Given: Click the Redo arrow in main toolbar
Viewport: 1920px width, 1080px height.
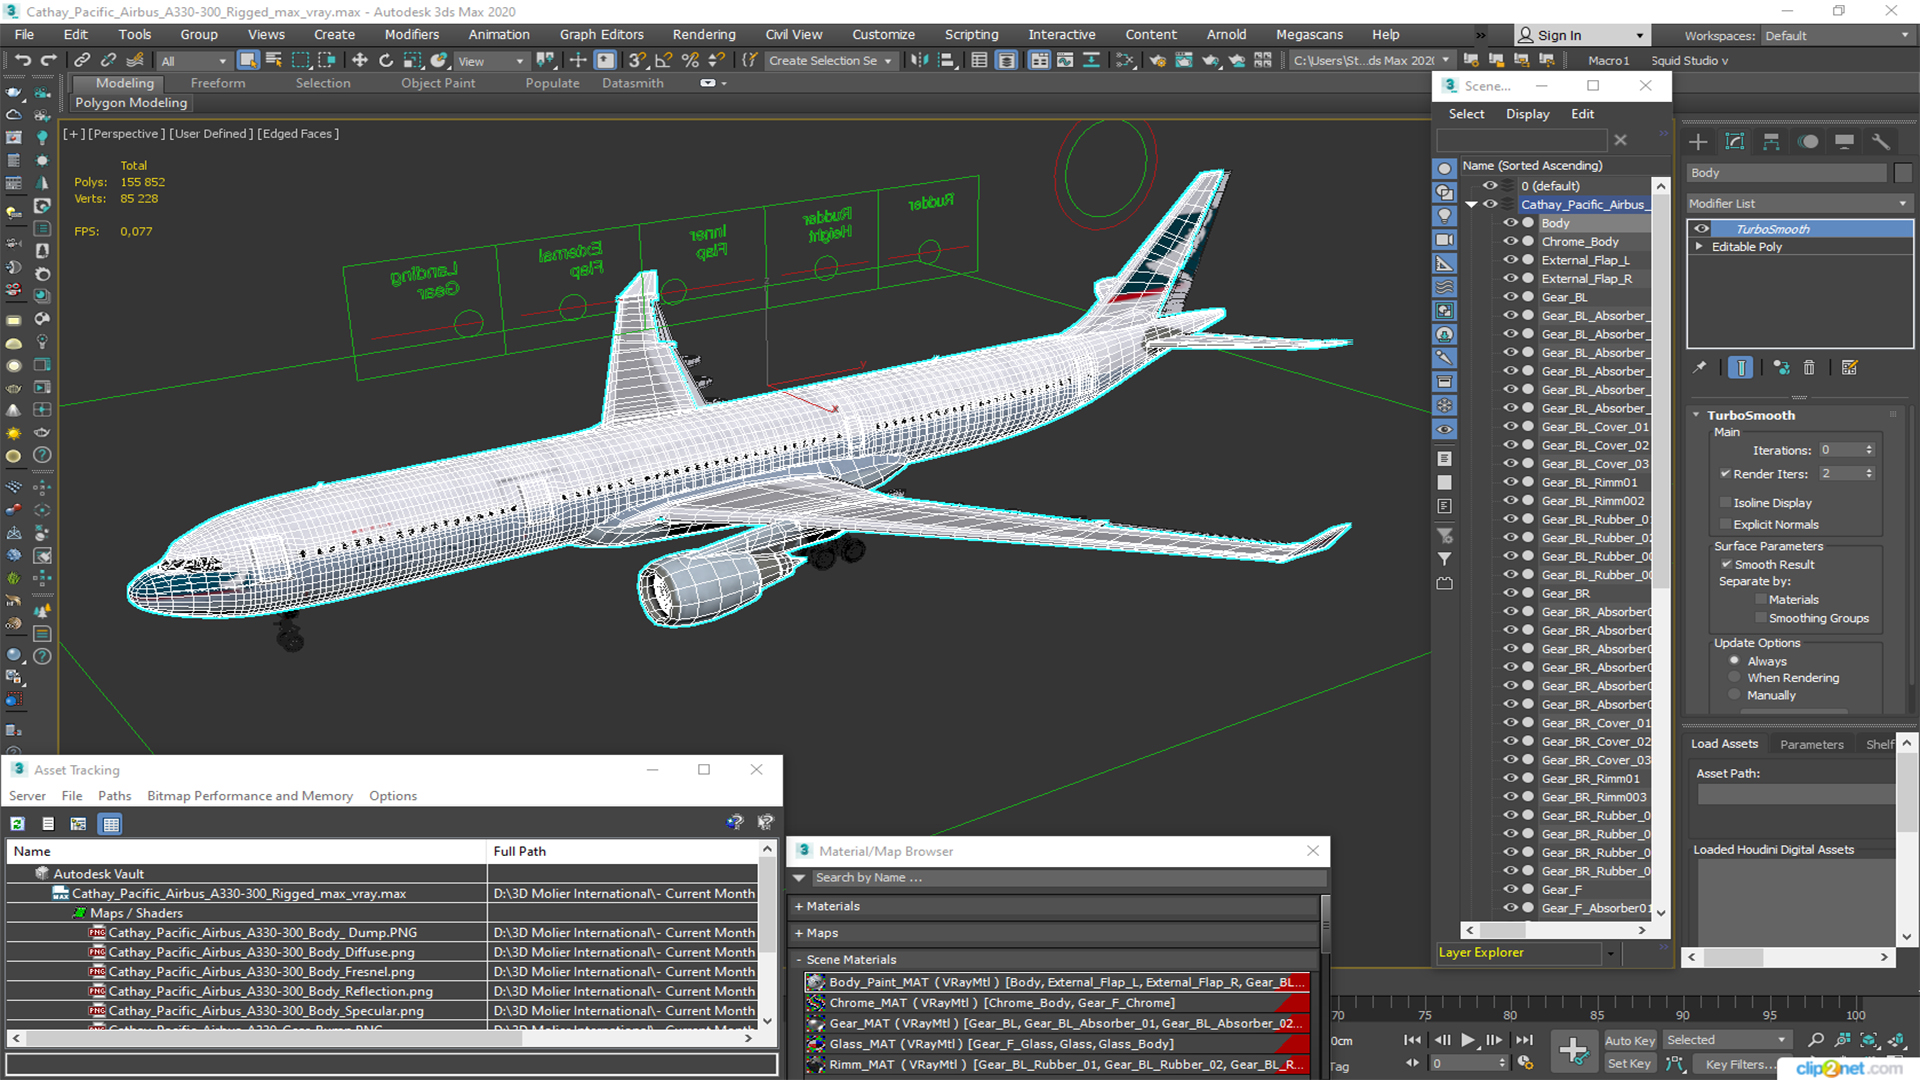Looking at the screenshot, I should click(47, 60).
